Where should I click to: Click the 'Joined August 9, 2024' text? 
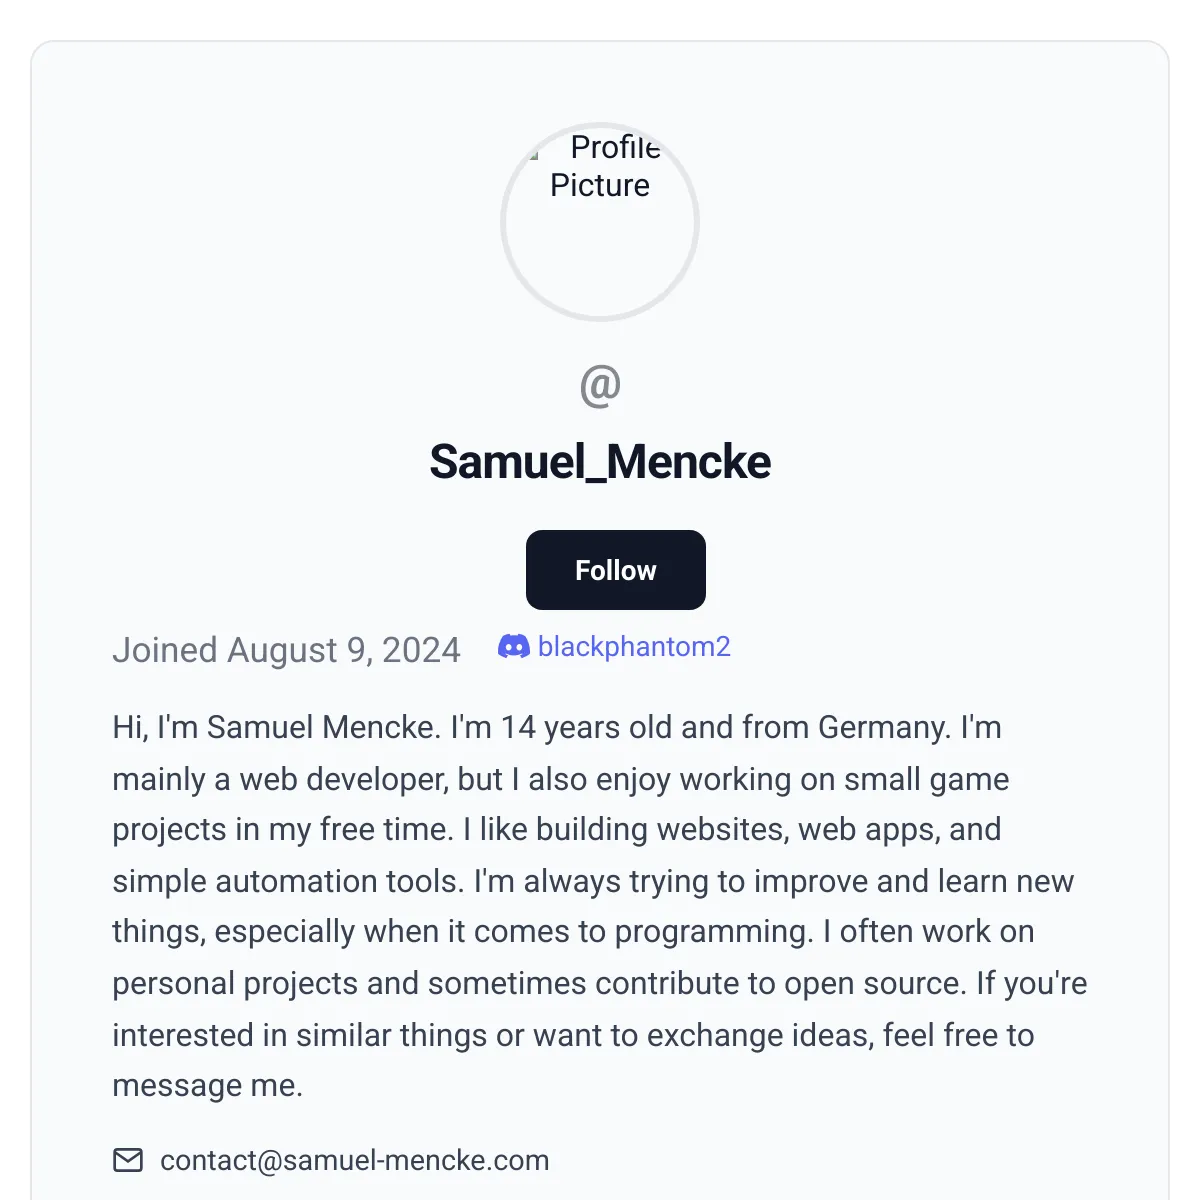click(286, 650)
